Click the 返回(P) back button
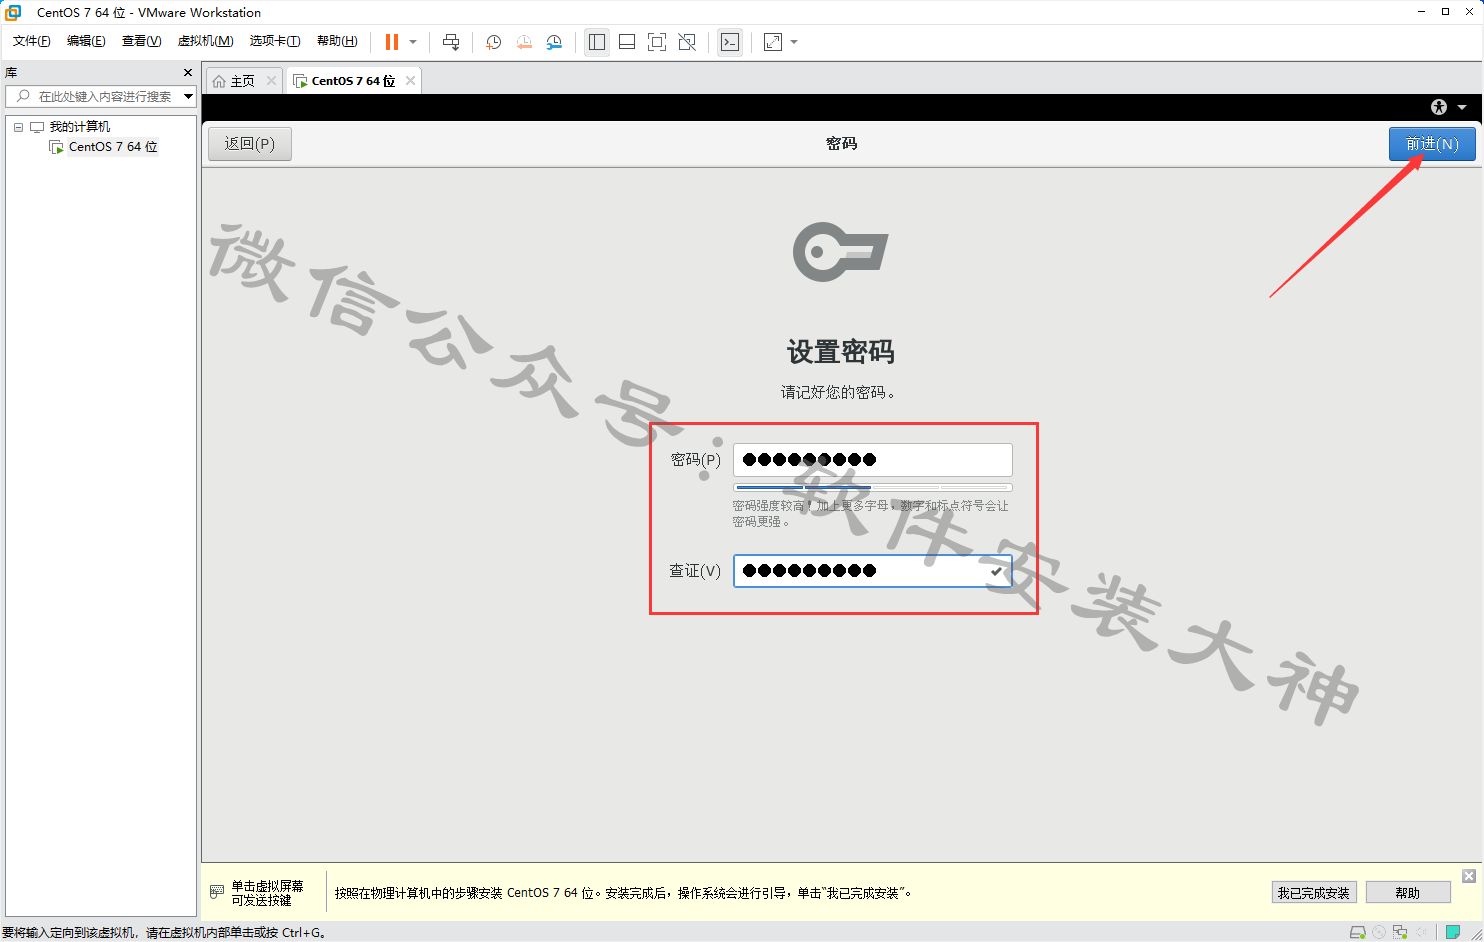The width and height of the screenshot is (1484, 942). [x=250, y=144]
